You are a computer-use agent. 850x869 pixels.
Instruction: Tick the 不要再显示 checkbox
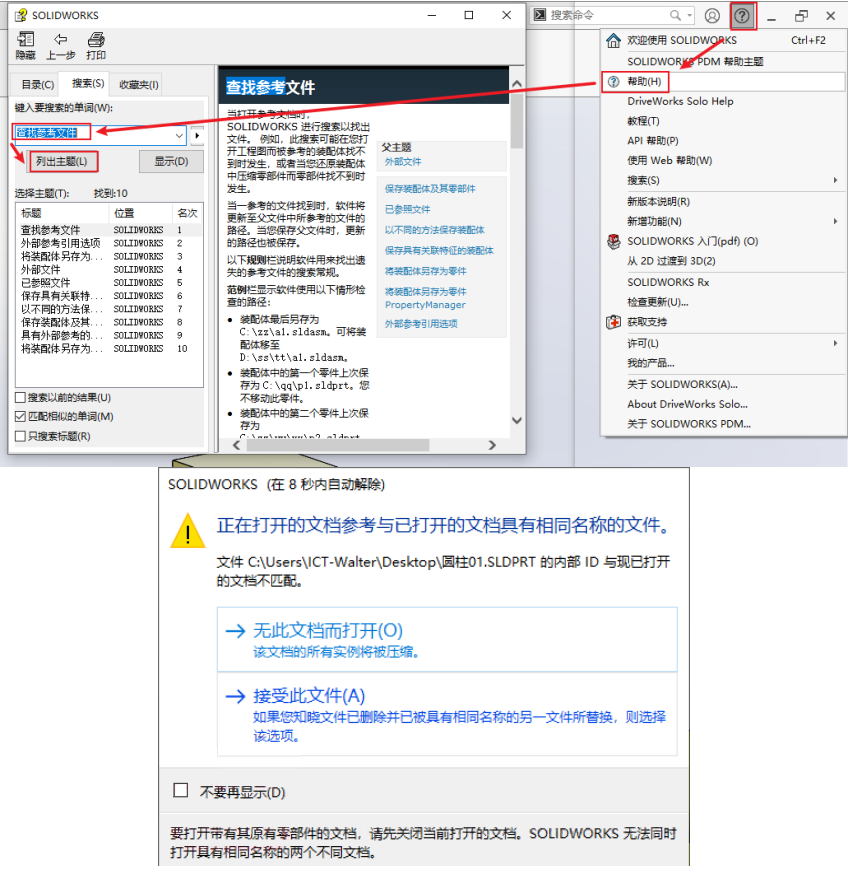click(181, 791)
